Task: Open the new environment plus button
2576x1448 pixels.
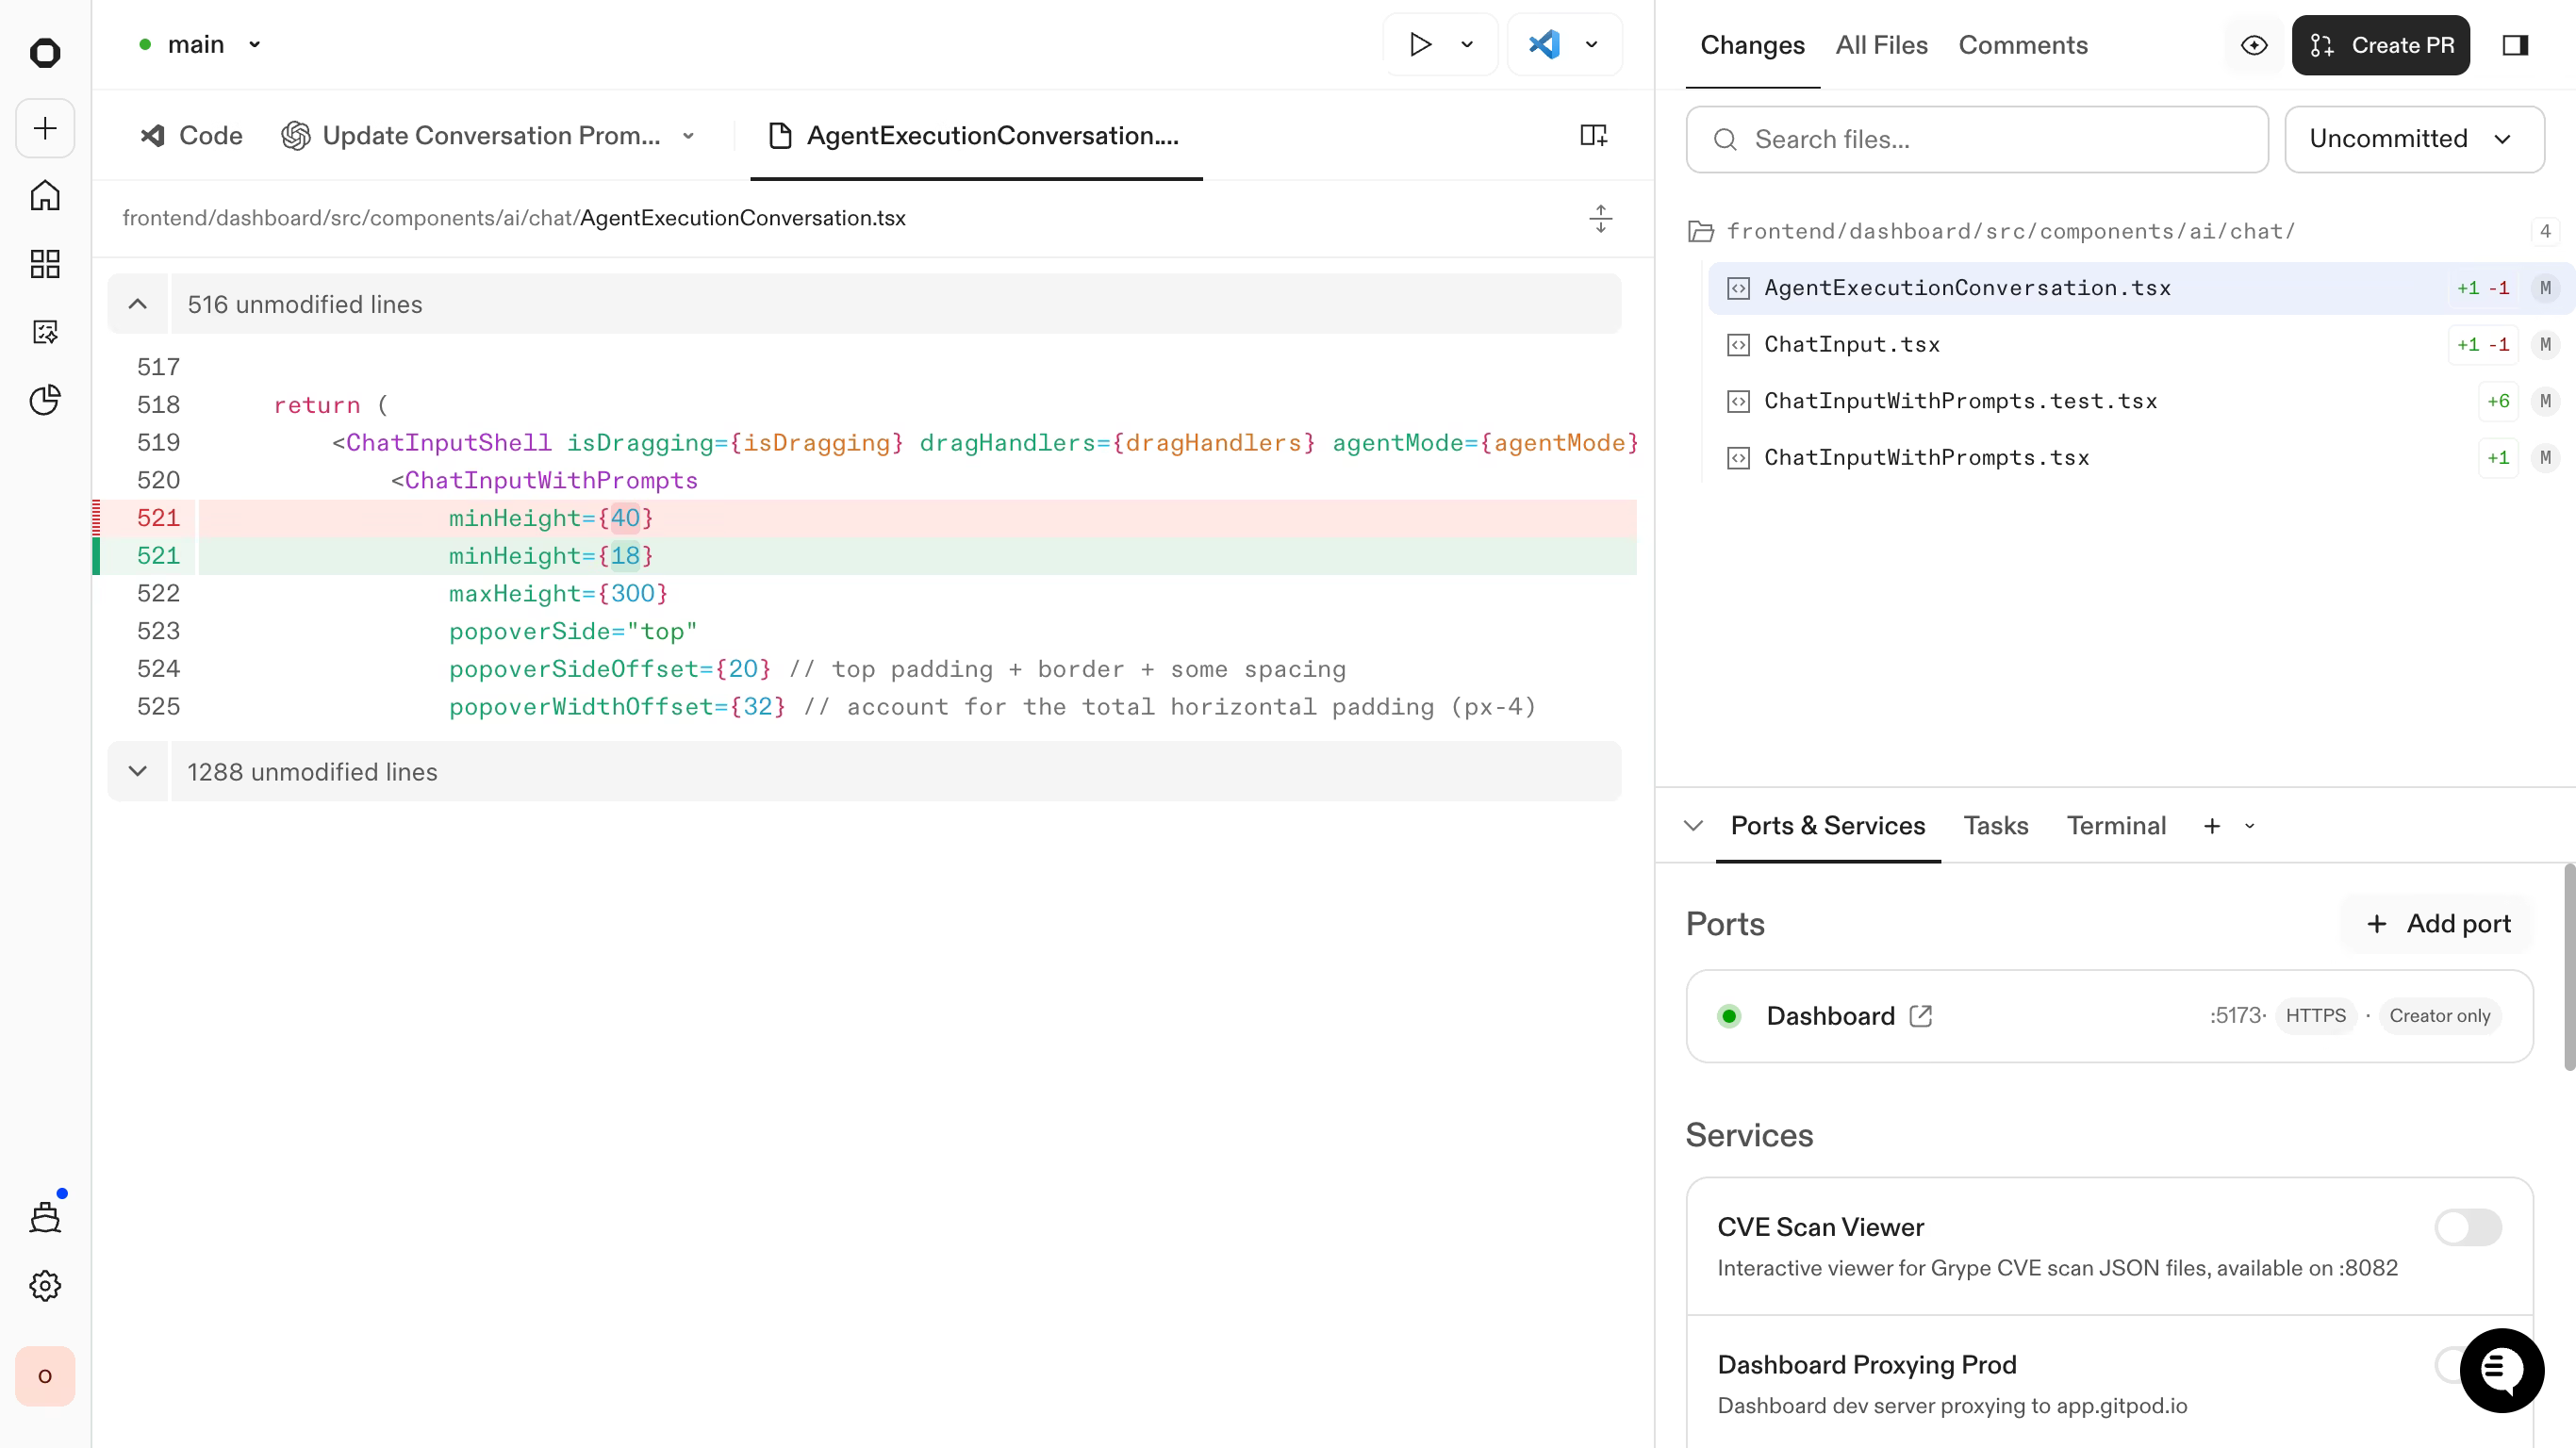Action: (45, 128)
